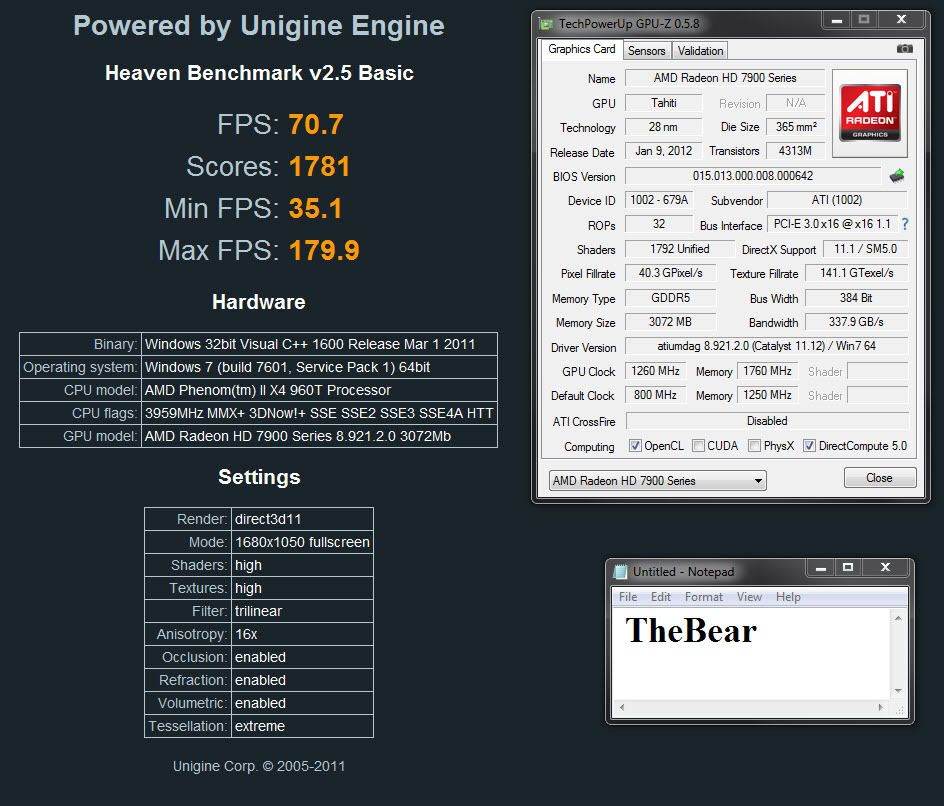Minimize the Notepad window
Screen dimensions: 944x806
pos(820,567)
